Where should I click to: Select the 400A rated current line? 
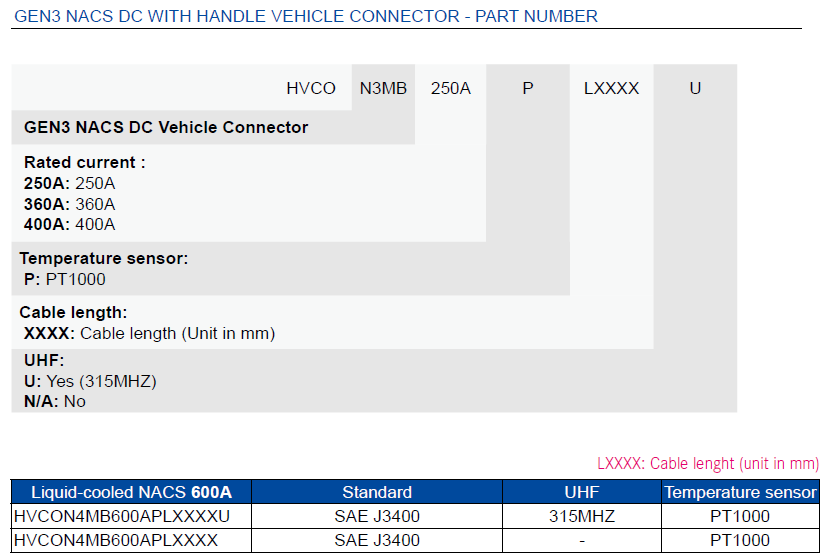pyautogui.click(x=70, y=224)
